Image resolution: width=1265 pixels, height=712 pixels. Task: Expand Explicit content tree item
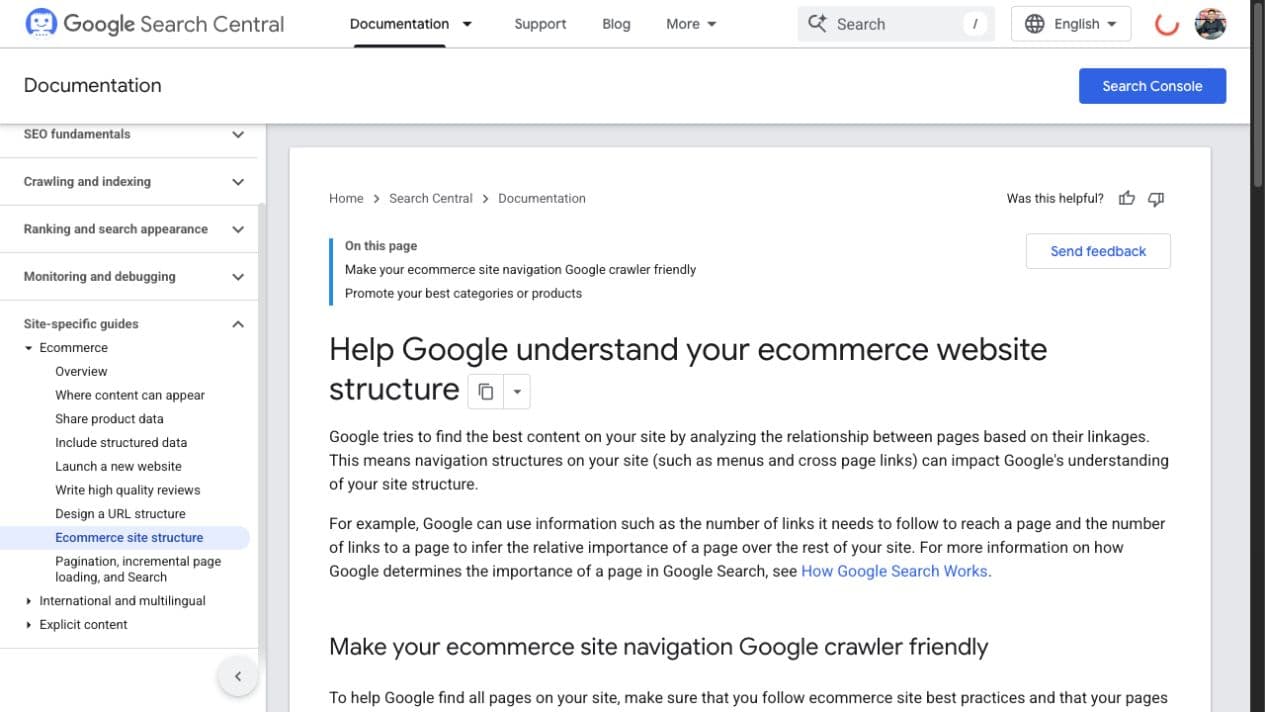point(29,625)
